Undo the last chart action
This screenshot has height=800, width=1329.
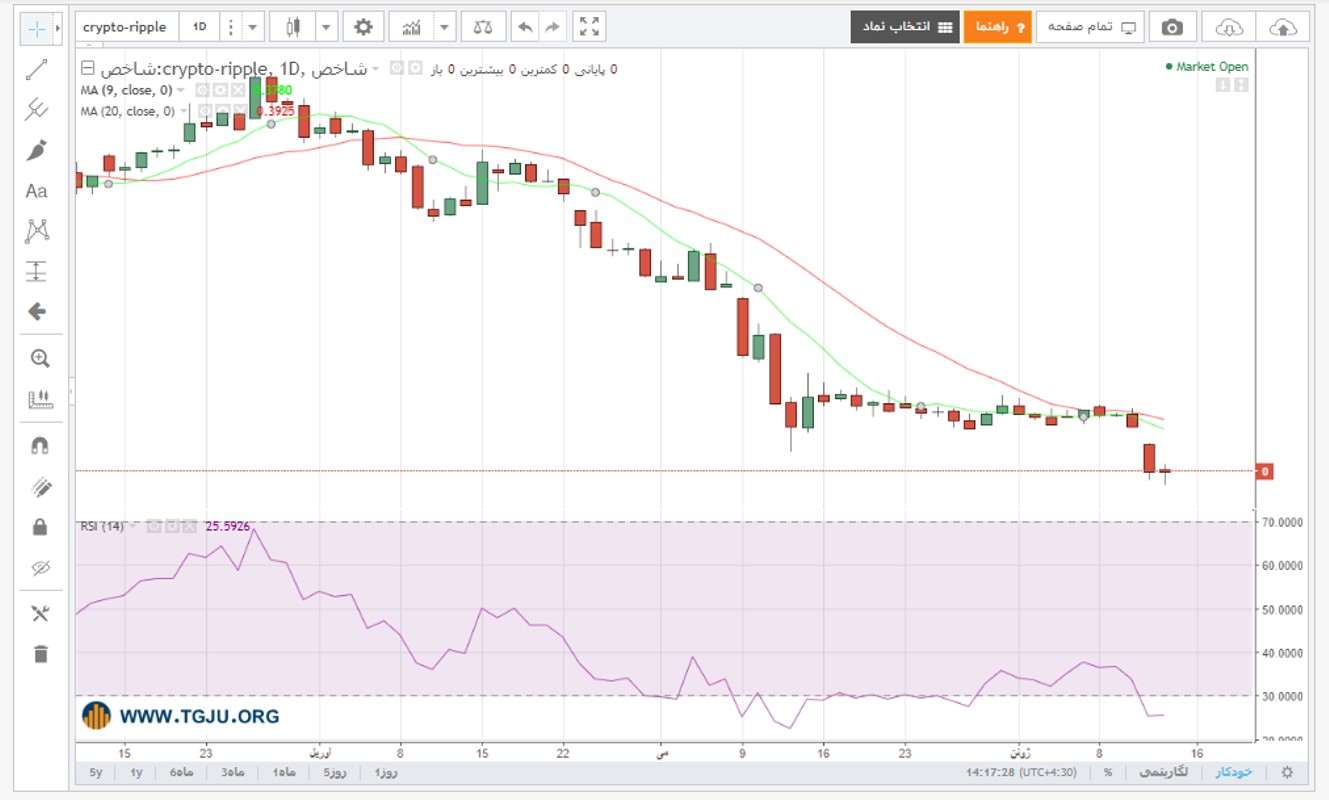point(525,27)
